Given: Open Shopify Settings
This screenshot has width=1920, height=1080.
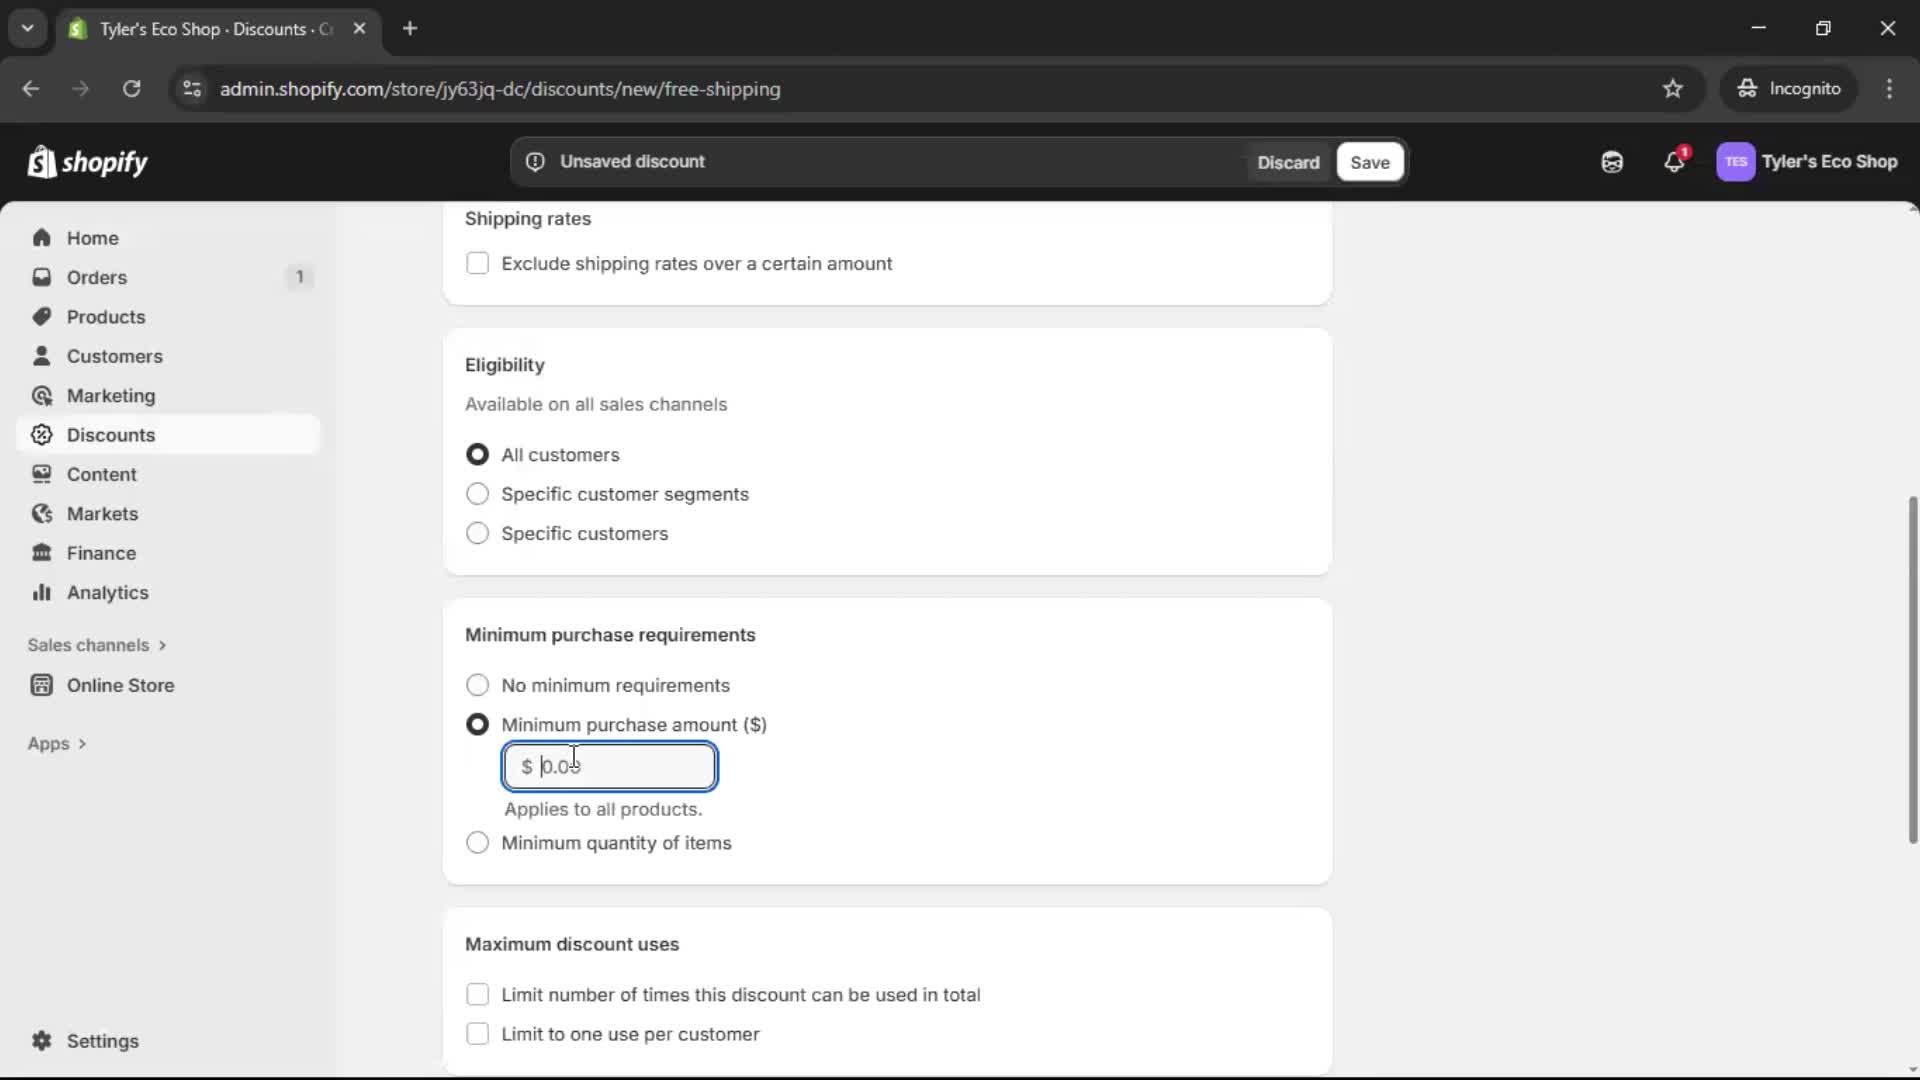Looking at the screenshot, I should [x=100, y=1041].
